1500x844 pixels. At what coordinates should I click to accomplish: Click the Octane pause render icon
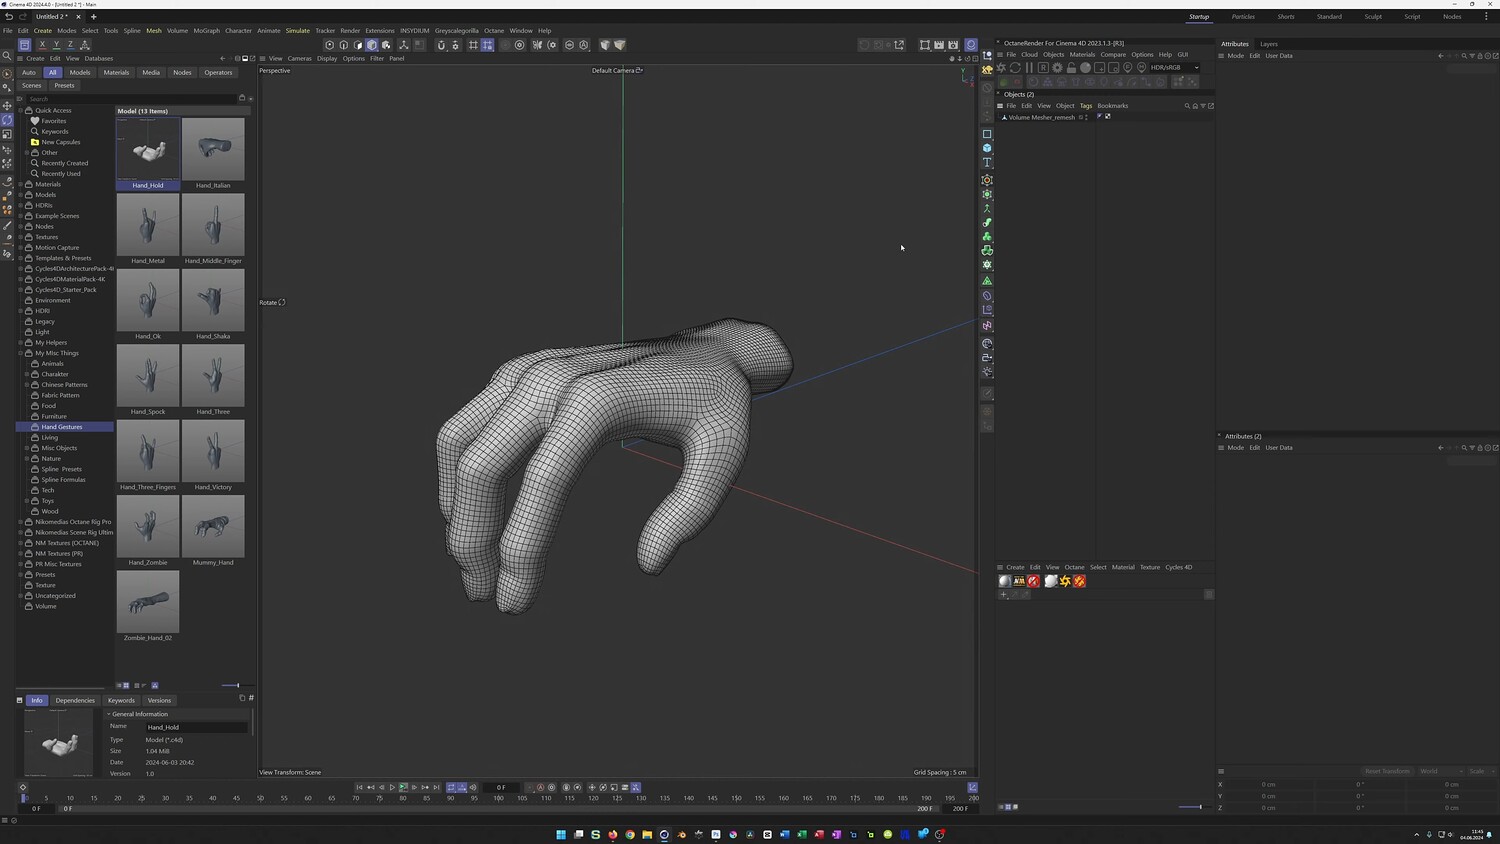click(1029, 68)
